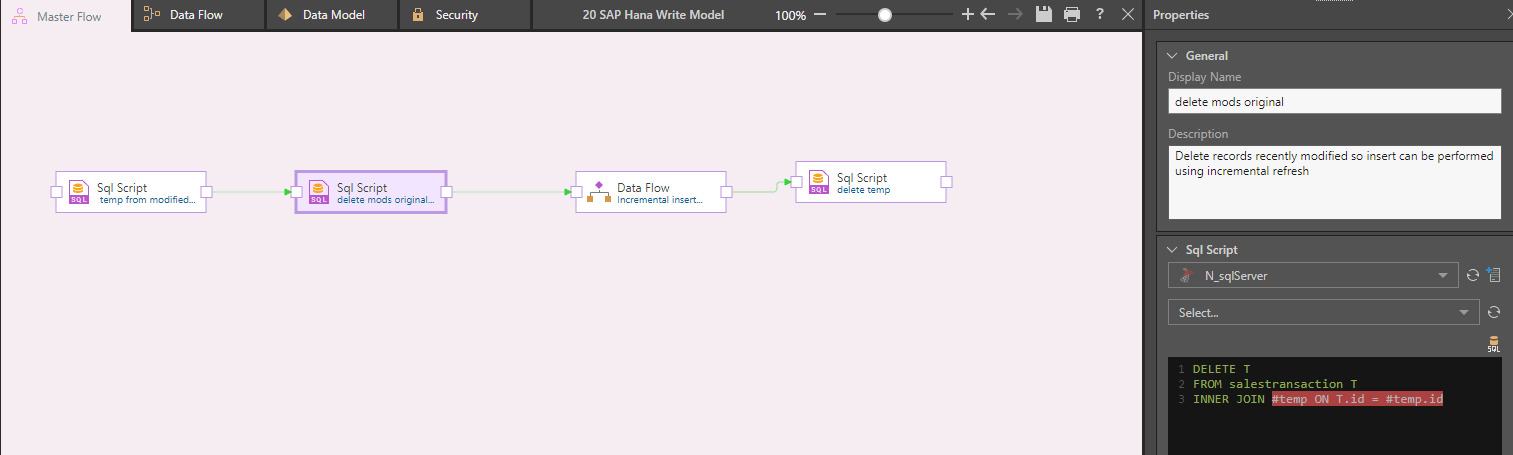Save the model with the disk icon

pos(1044,15)
